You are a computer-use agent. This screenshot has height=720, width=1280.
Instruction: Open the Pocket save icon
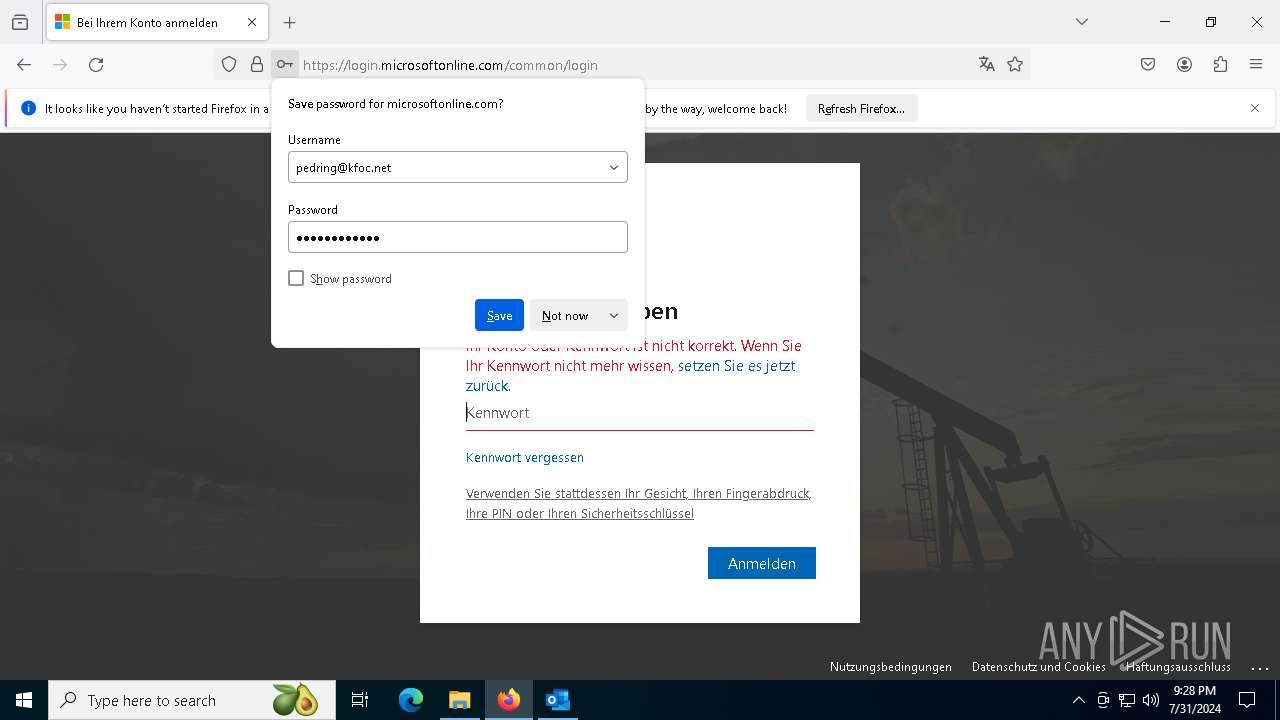(x=1148, y=65)
